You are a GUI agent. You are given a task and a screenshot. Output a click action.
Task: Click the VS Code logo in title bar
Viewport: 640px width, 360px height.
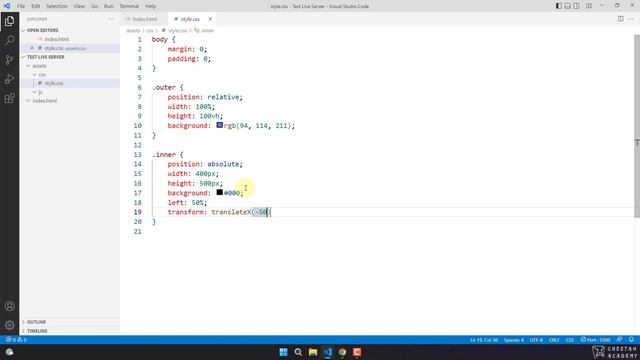[x=7, y=6]
